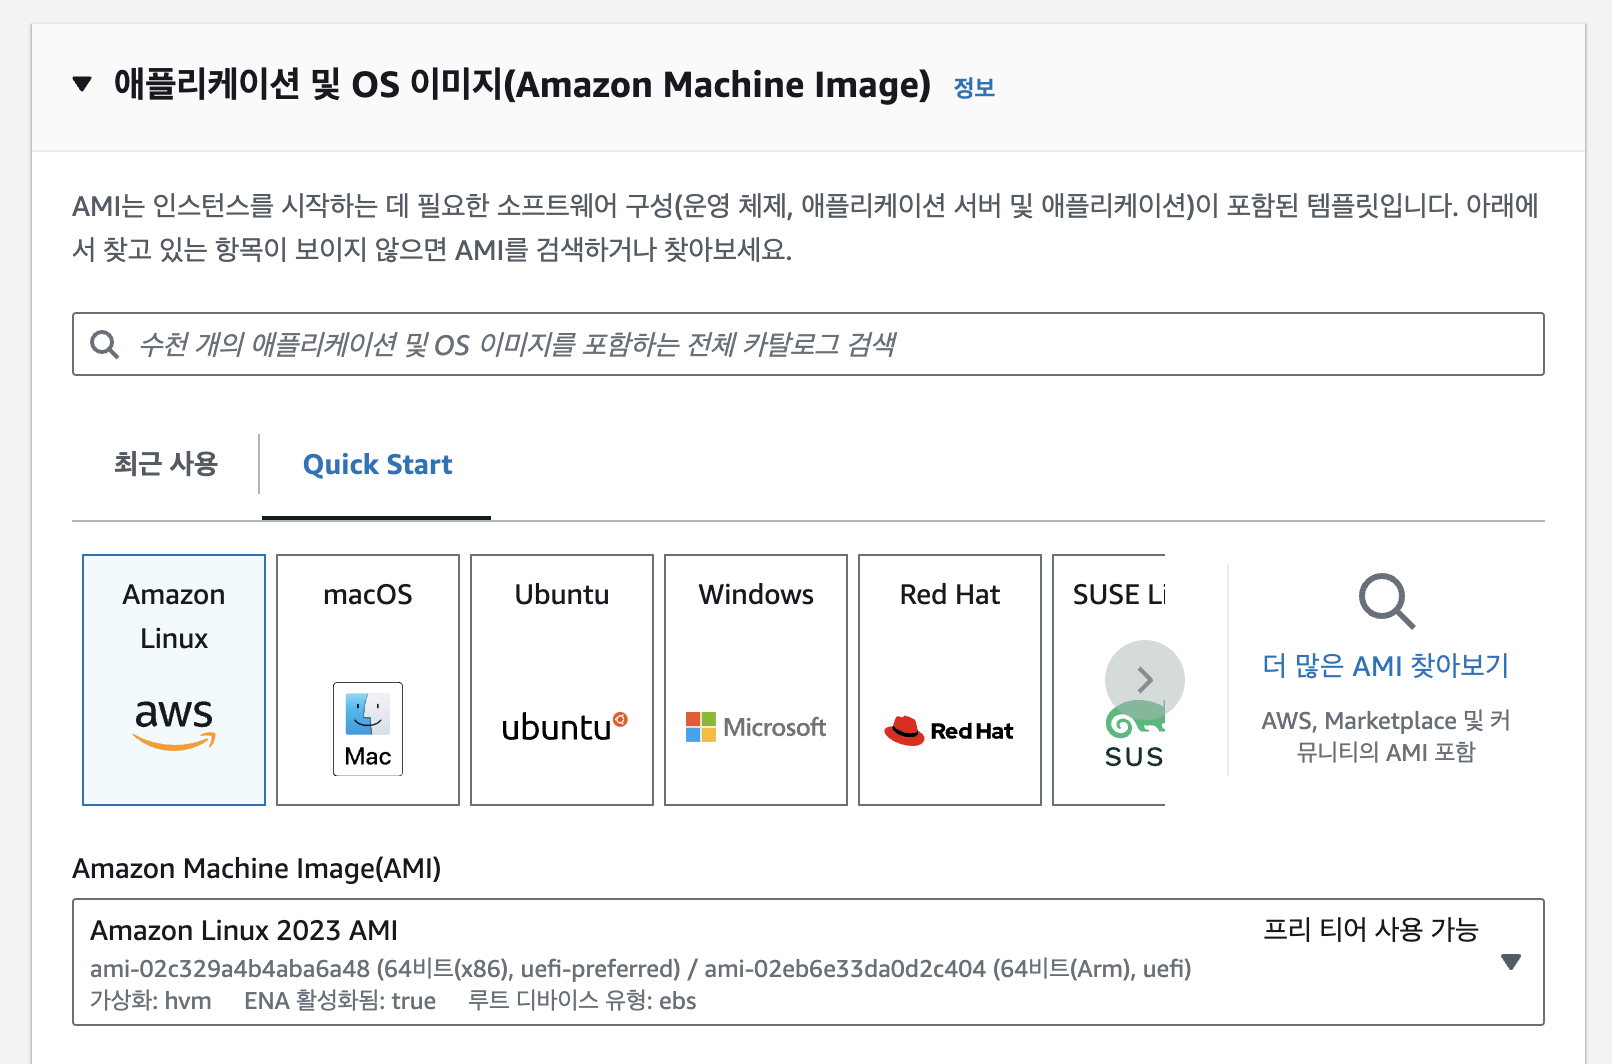Click 루트 디바이스 유형: ebs text
1612x1064 pixels.
[582, 1001]
